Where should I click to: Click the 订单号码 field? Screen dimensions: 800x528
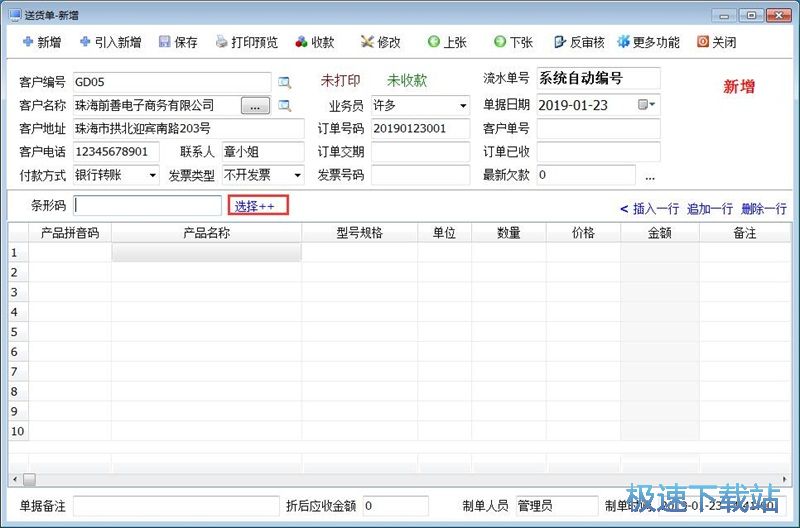pos(420,129)
